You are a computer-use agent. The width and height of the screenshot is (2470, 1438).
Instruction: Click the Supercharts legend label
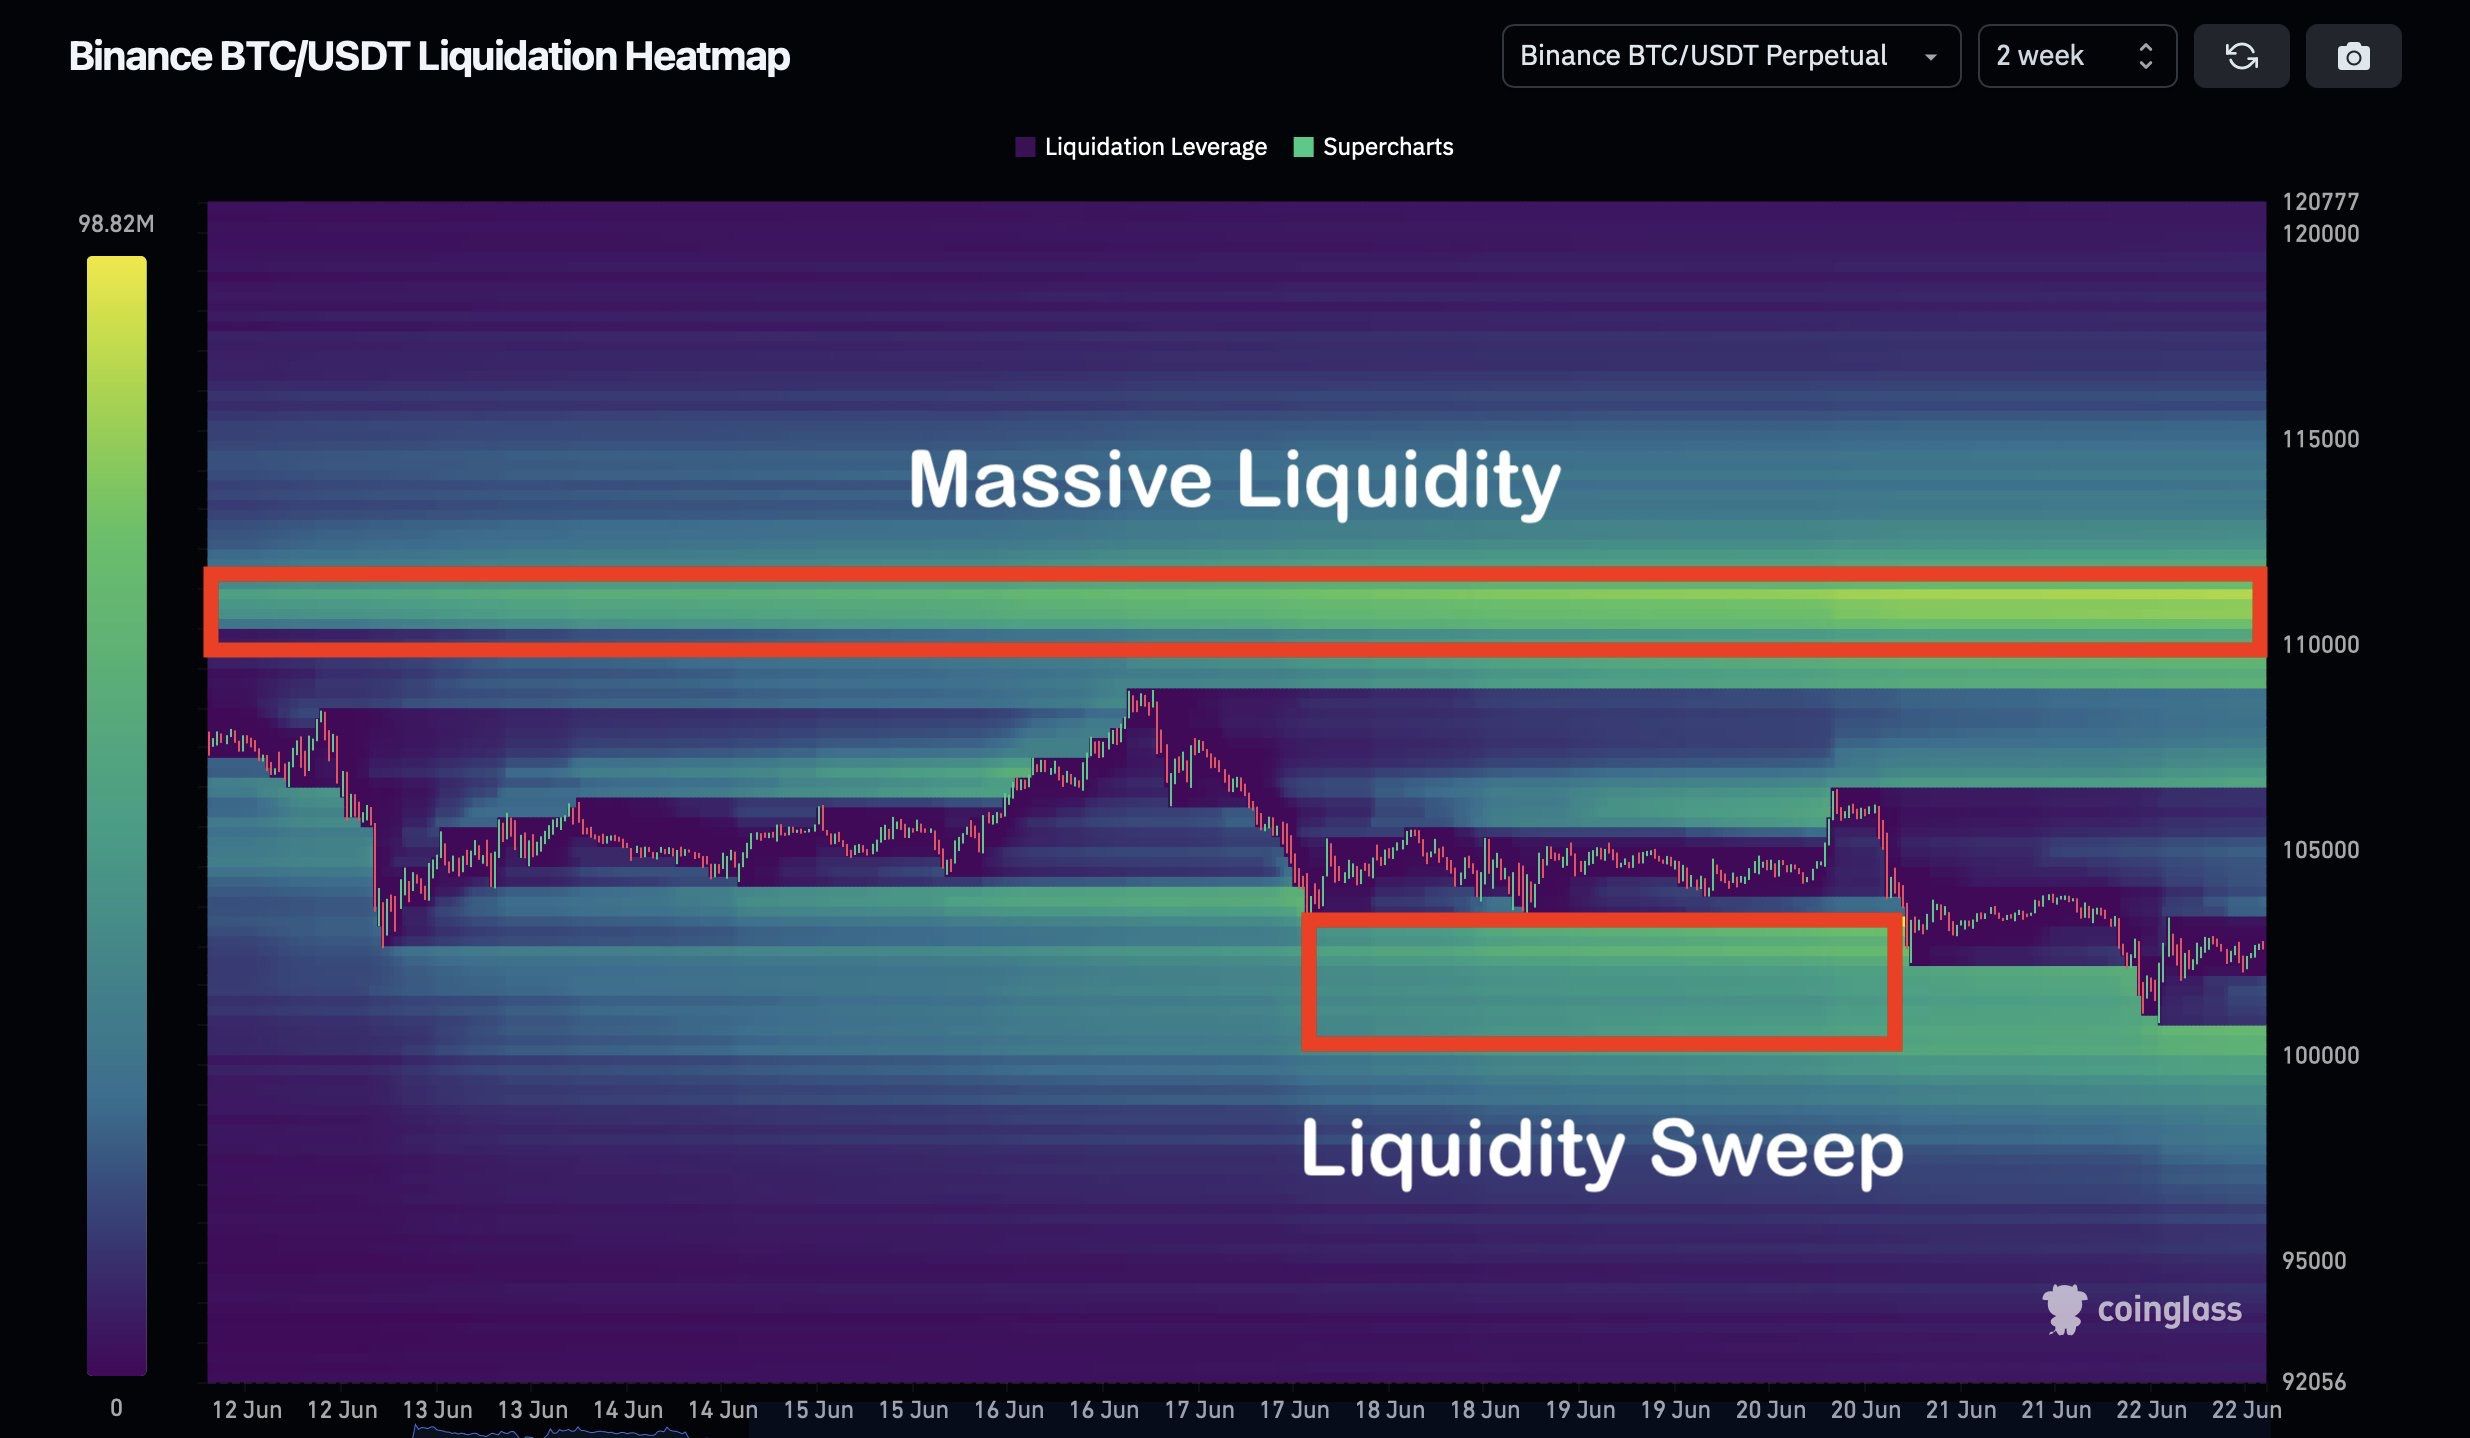[x=1387, y=147]
